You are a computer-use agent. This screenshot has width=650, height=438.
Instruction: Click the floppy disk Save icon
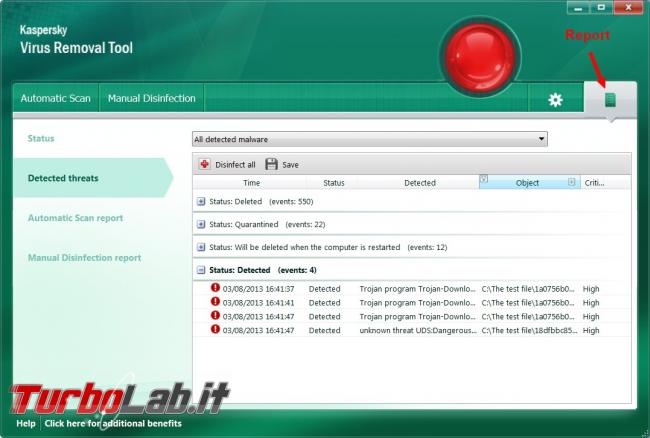(x=272, y=164)
